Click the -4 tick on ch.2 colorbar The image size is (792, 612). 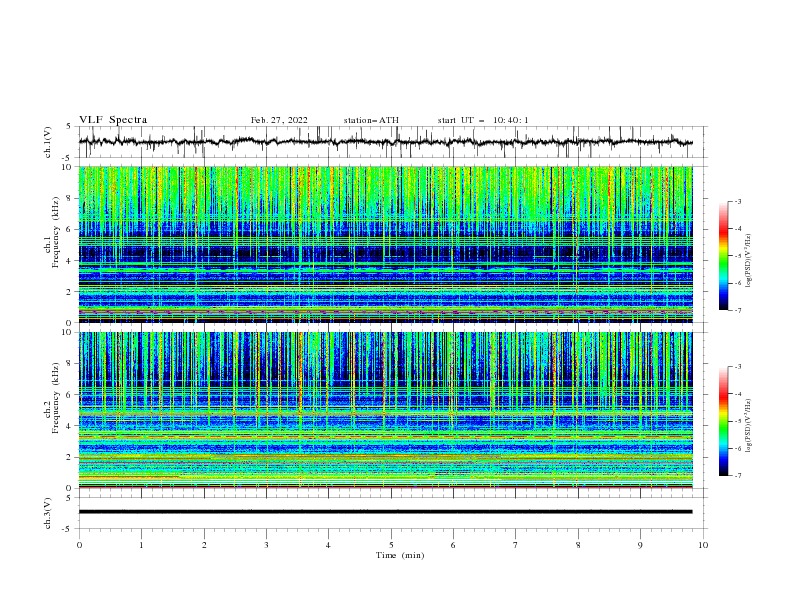coord(737,394)
